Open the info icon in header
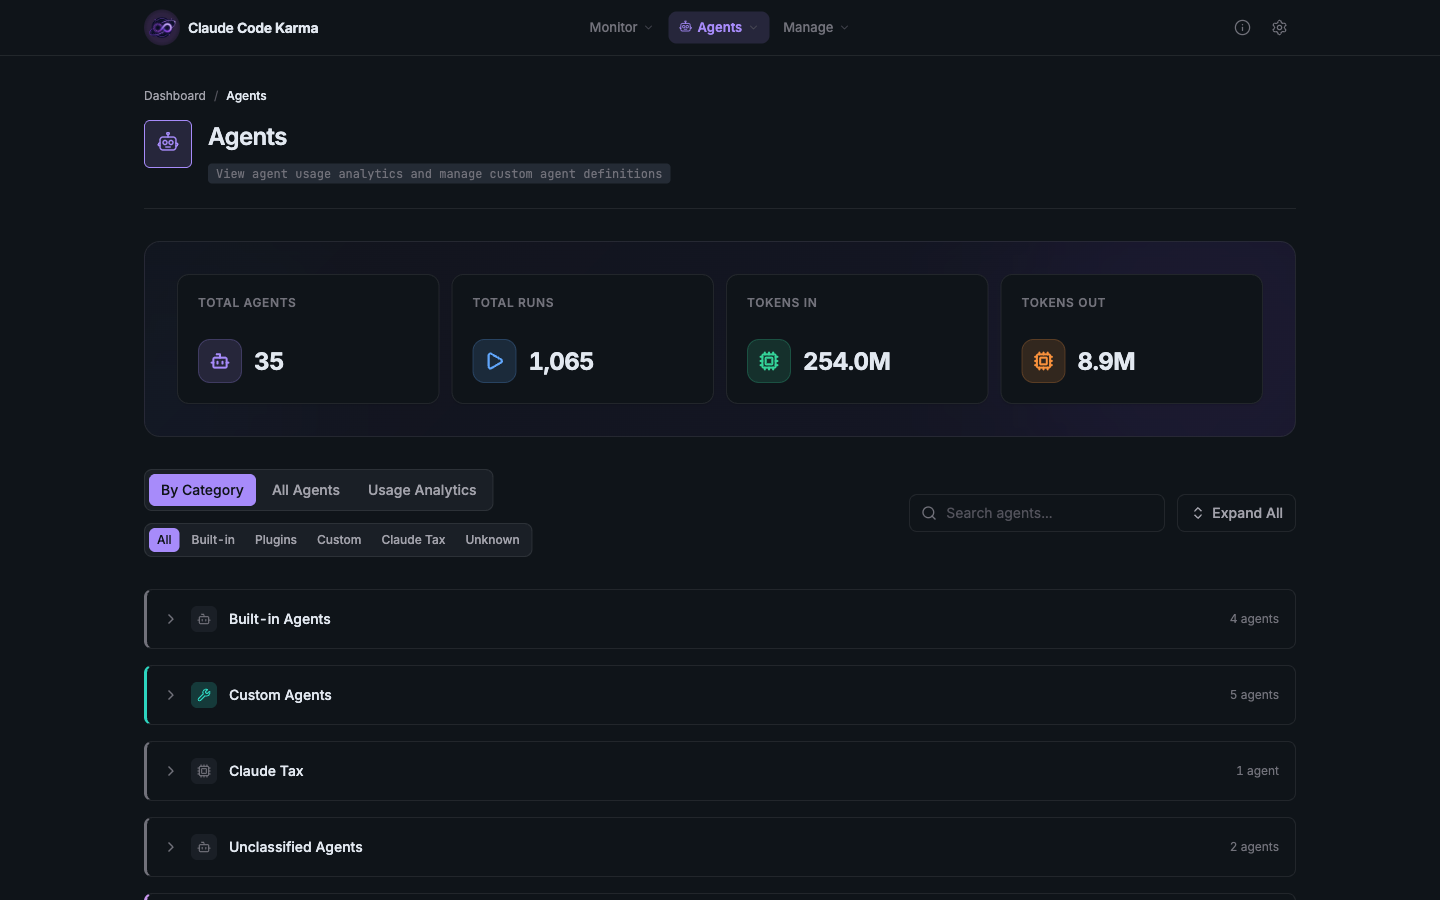Viewport: 1440px width, 900px height. [1242, 28]
